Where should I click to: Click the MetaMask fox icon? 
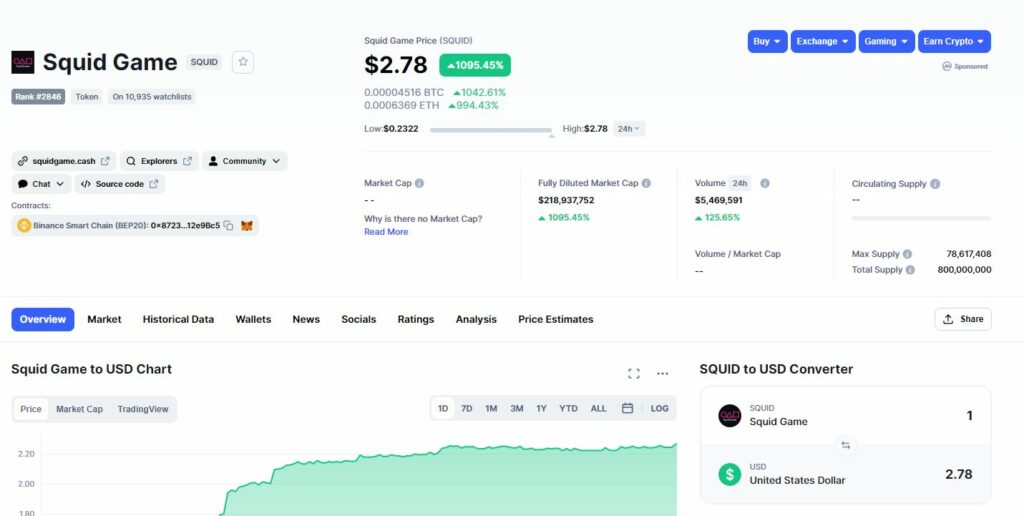pyautogui.click(x=247, y=226)
